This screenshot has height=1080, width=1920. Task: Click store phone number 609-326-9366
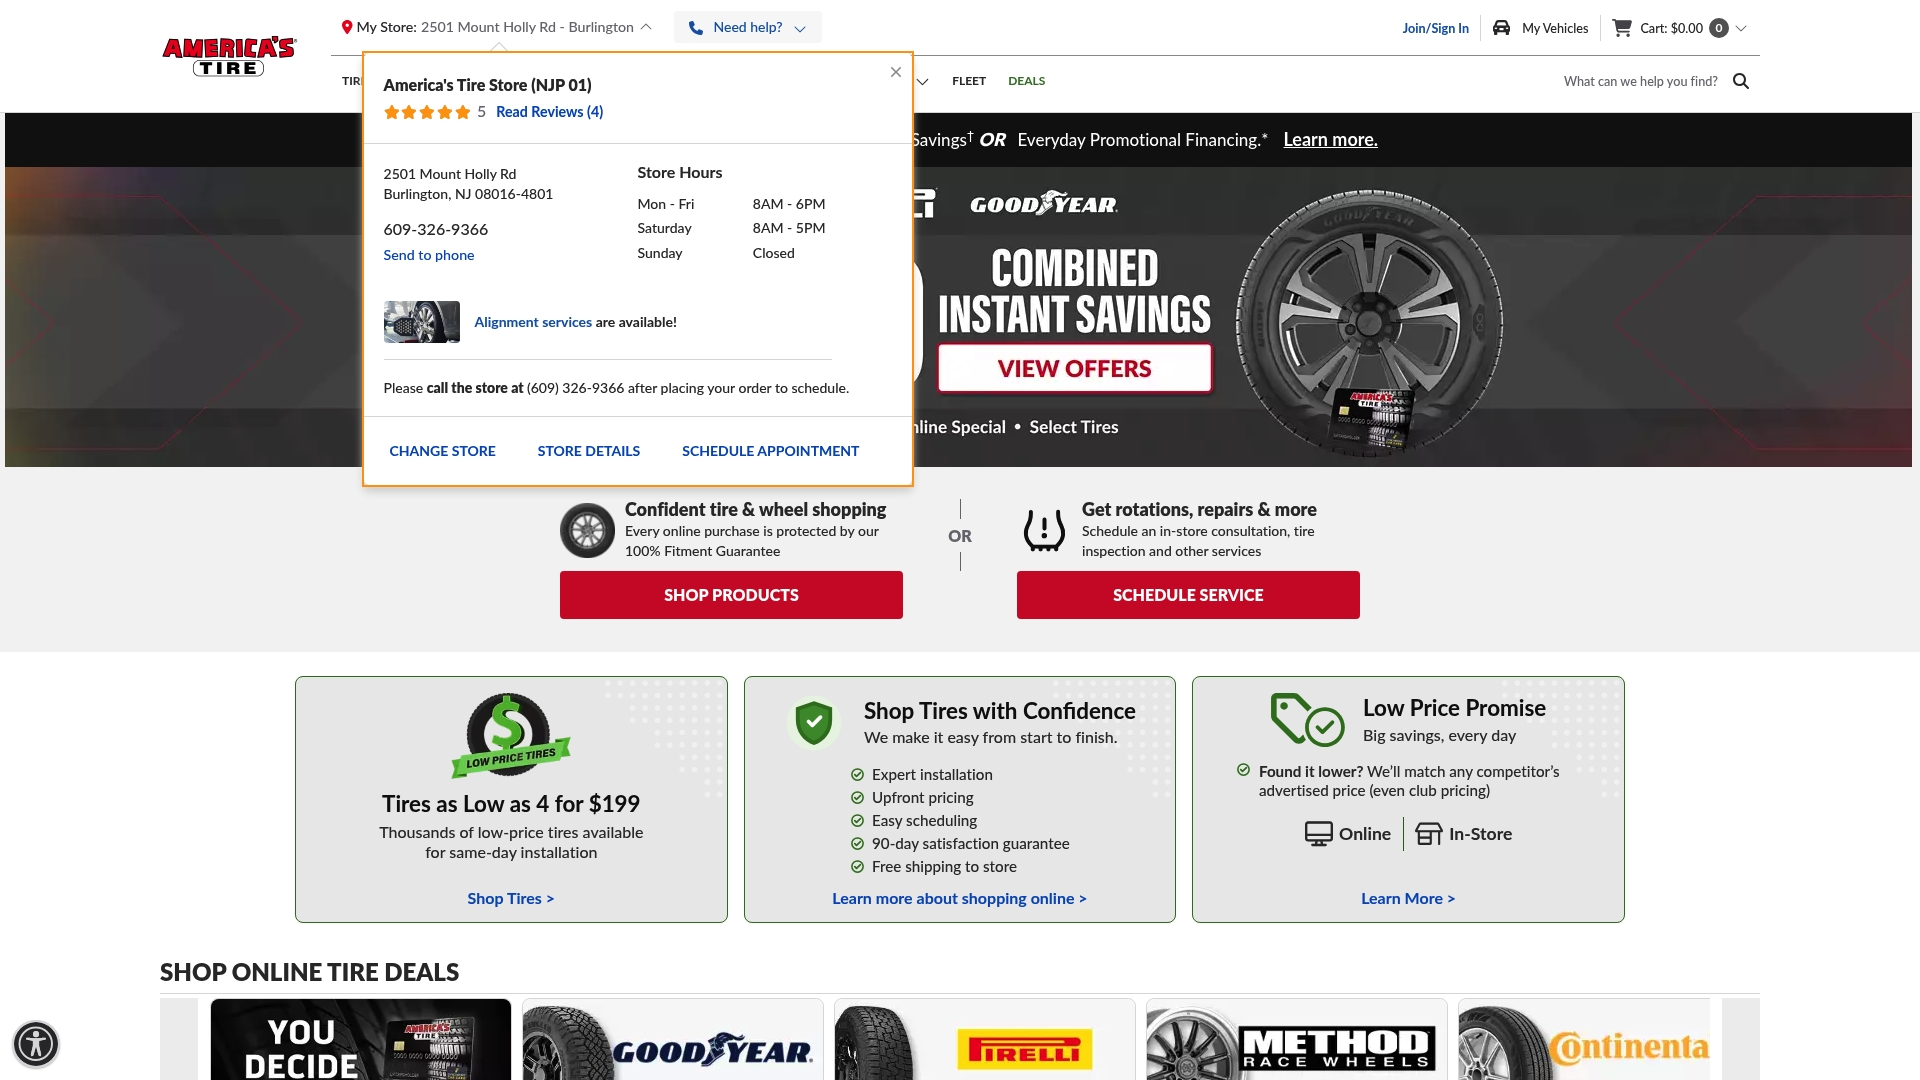click(x=435, y=229)
